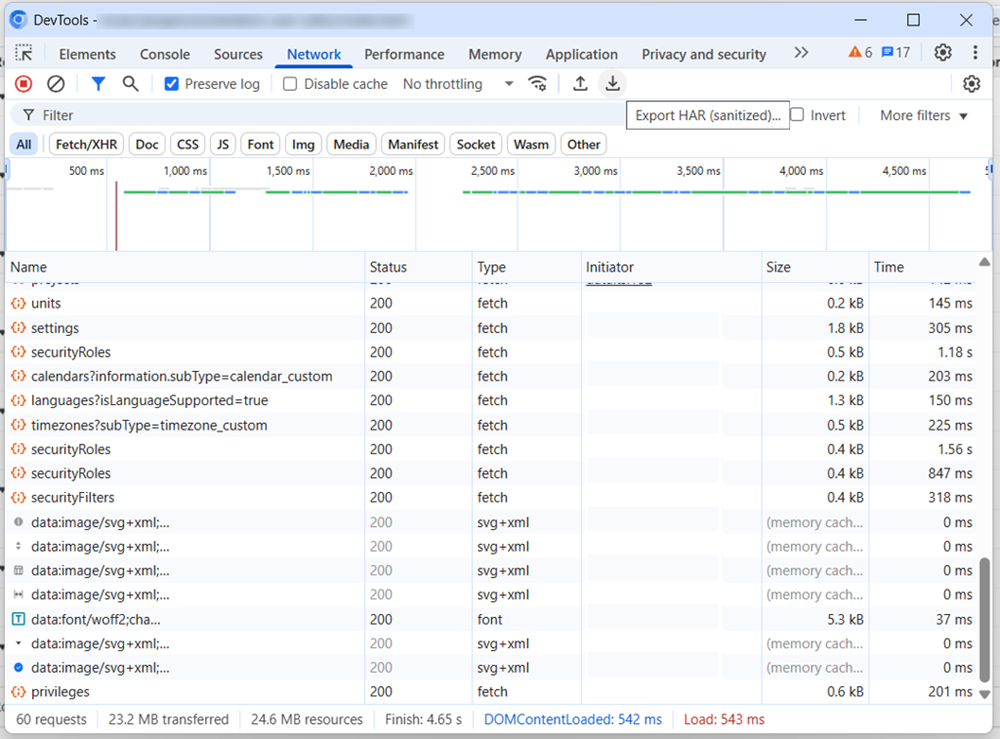Expand the More filters dropdown

point(923,115)
